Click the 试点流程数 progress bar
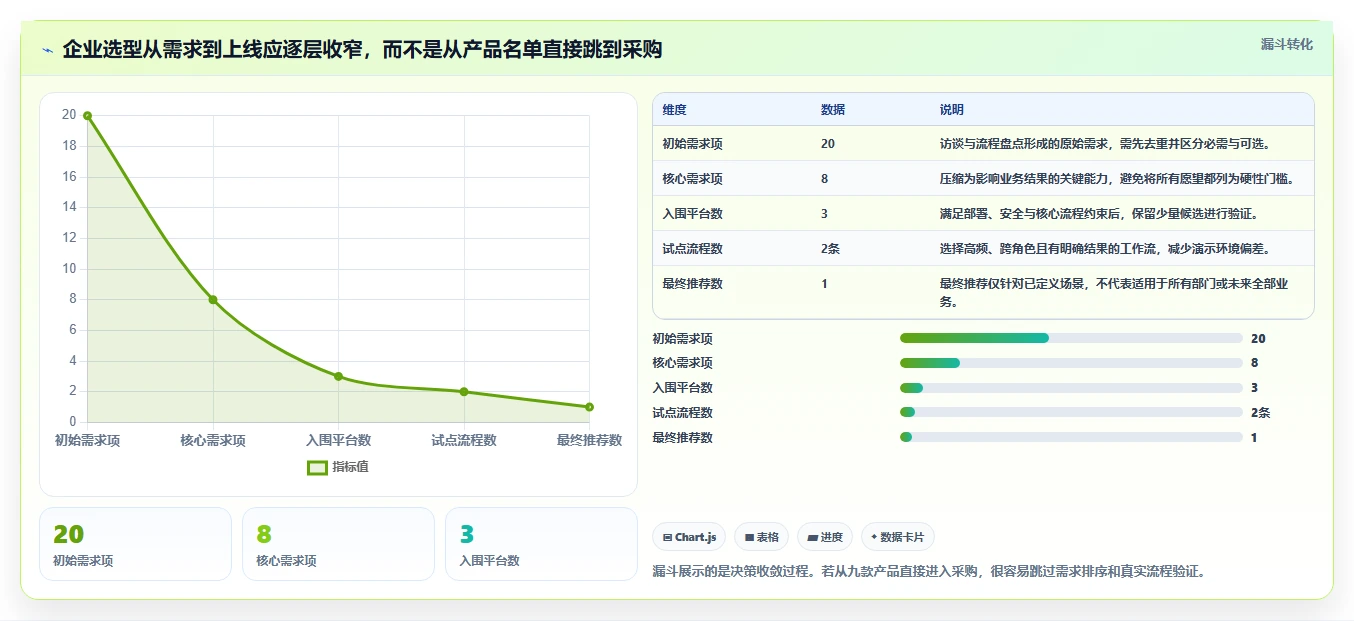This screenshot has height=621, width=1354. [x=1071, y=412]
